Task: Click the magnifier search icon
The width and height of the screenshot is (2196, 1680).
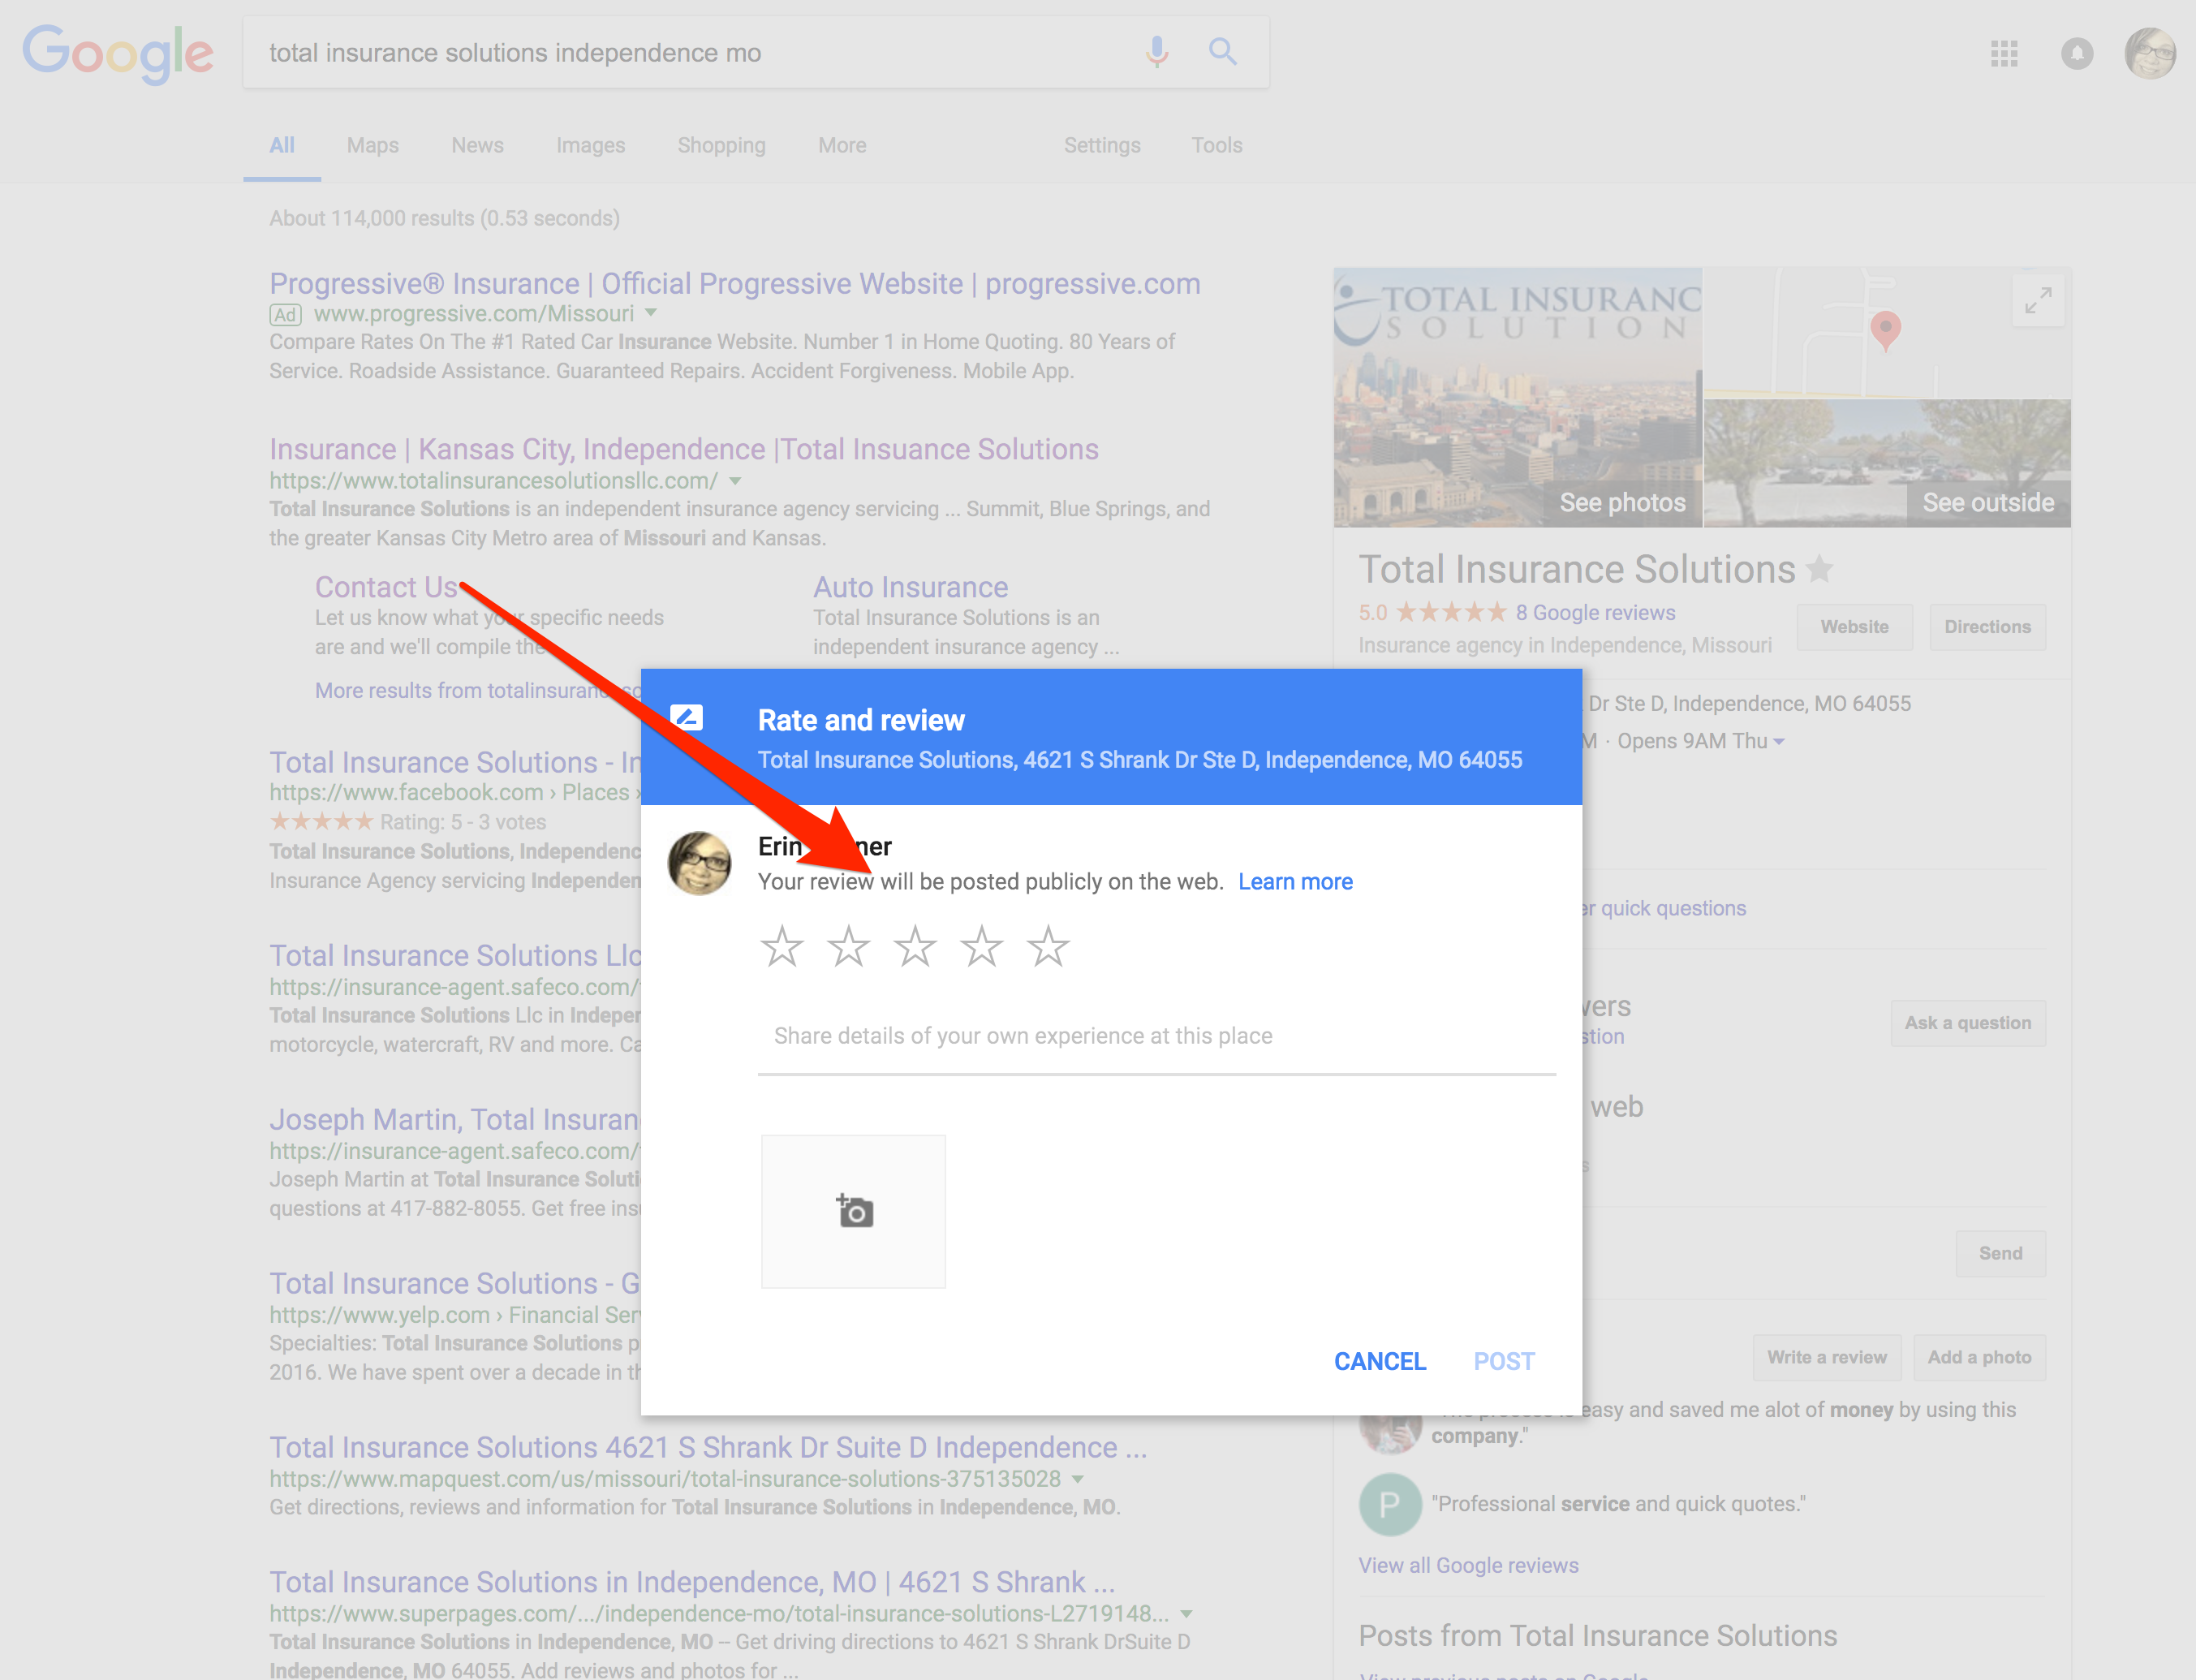Action: click(x=1222, y=51)
